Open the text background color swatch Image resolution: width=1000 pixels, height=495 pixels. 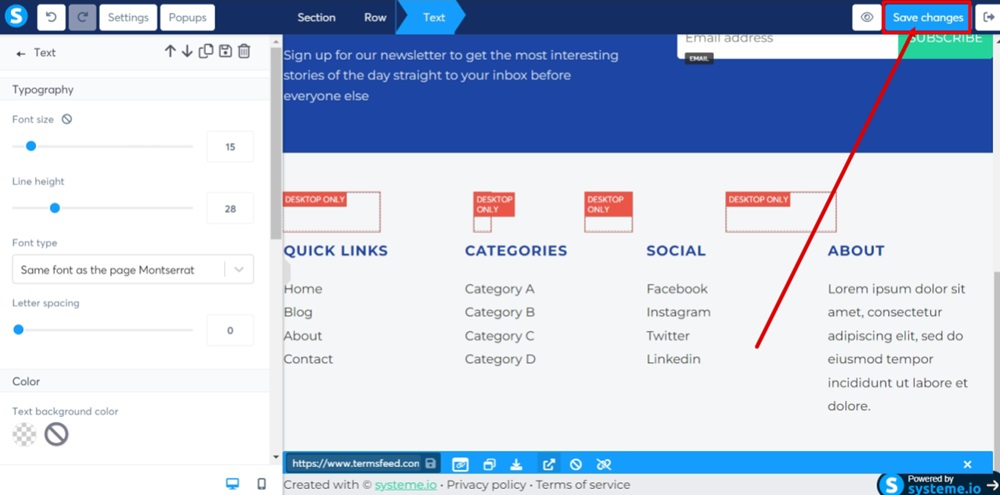(24, 435)
